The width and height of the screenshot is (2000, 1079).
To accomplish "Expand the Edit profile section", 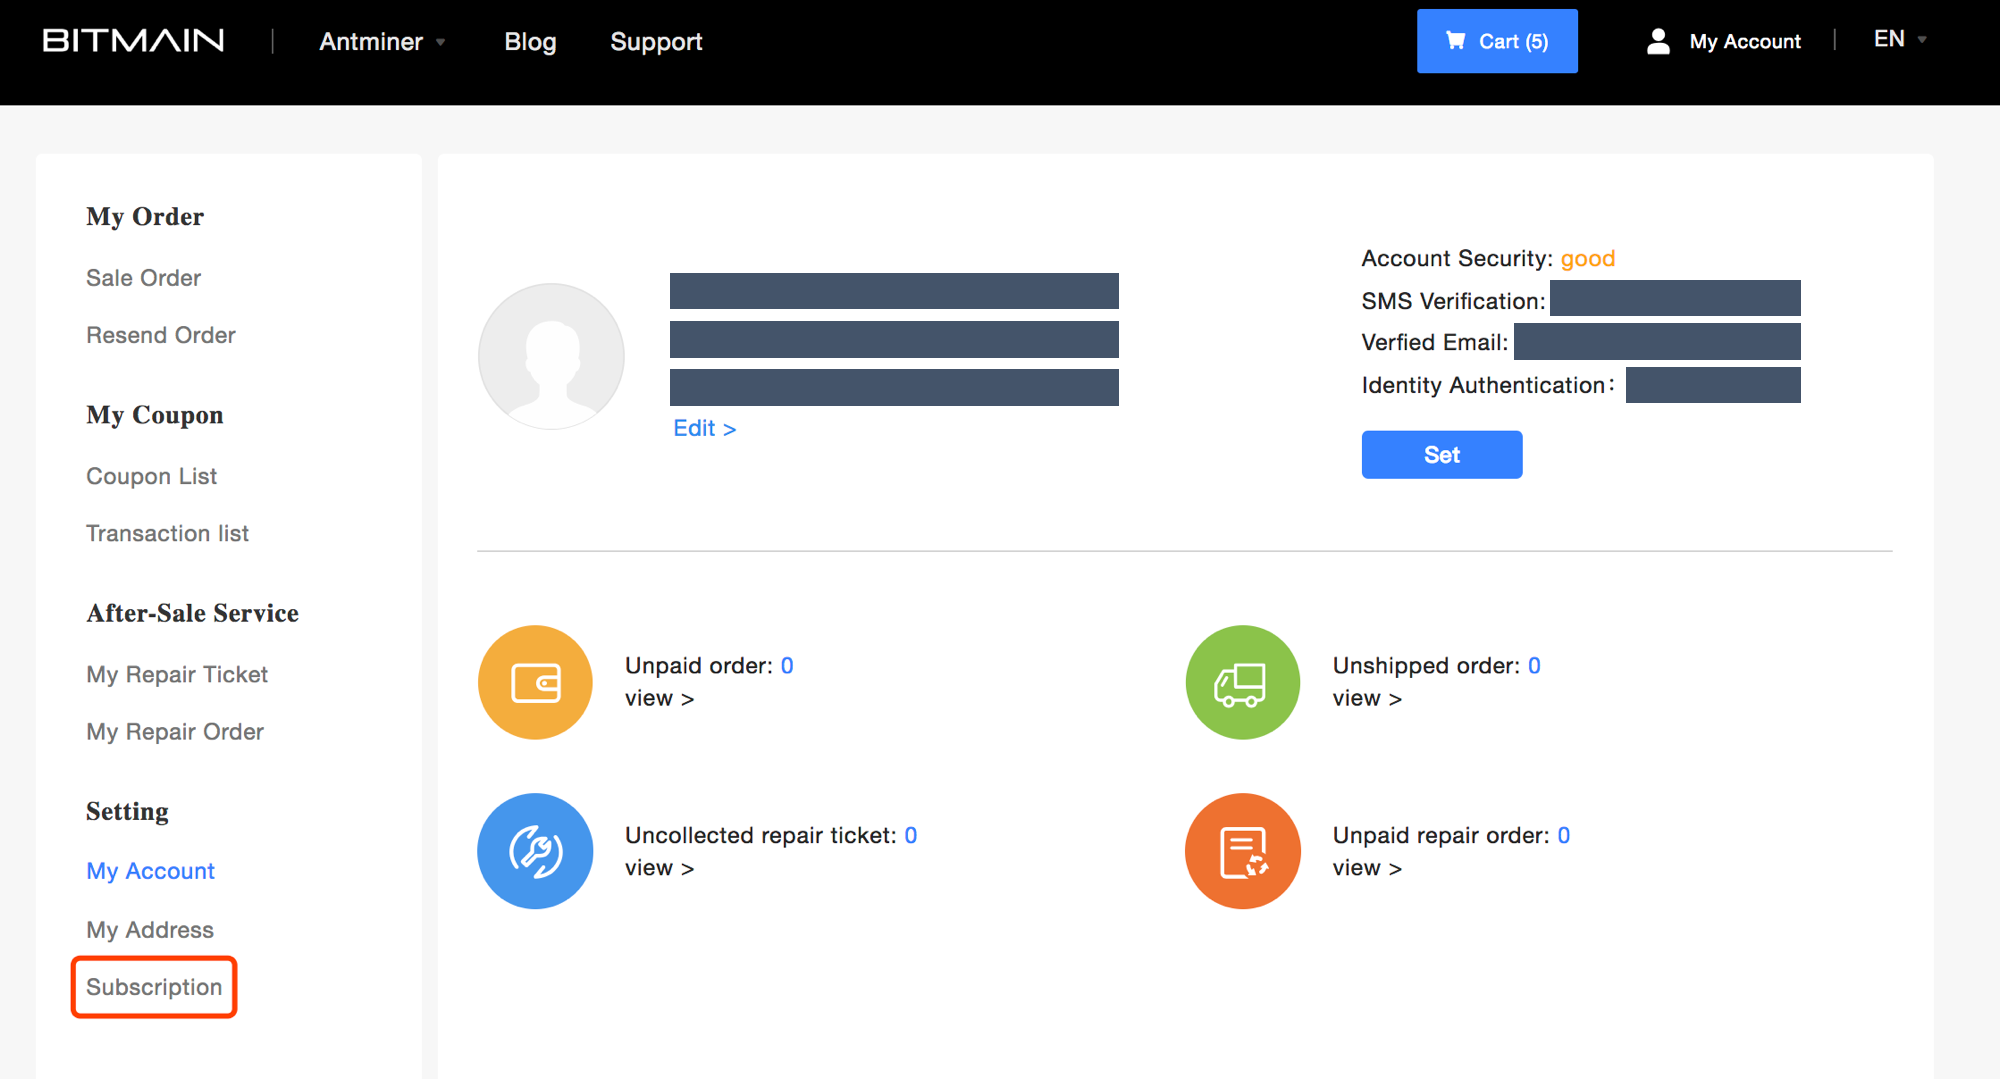I will pyautogui.click(x=704, y=428).
